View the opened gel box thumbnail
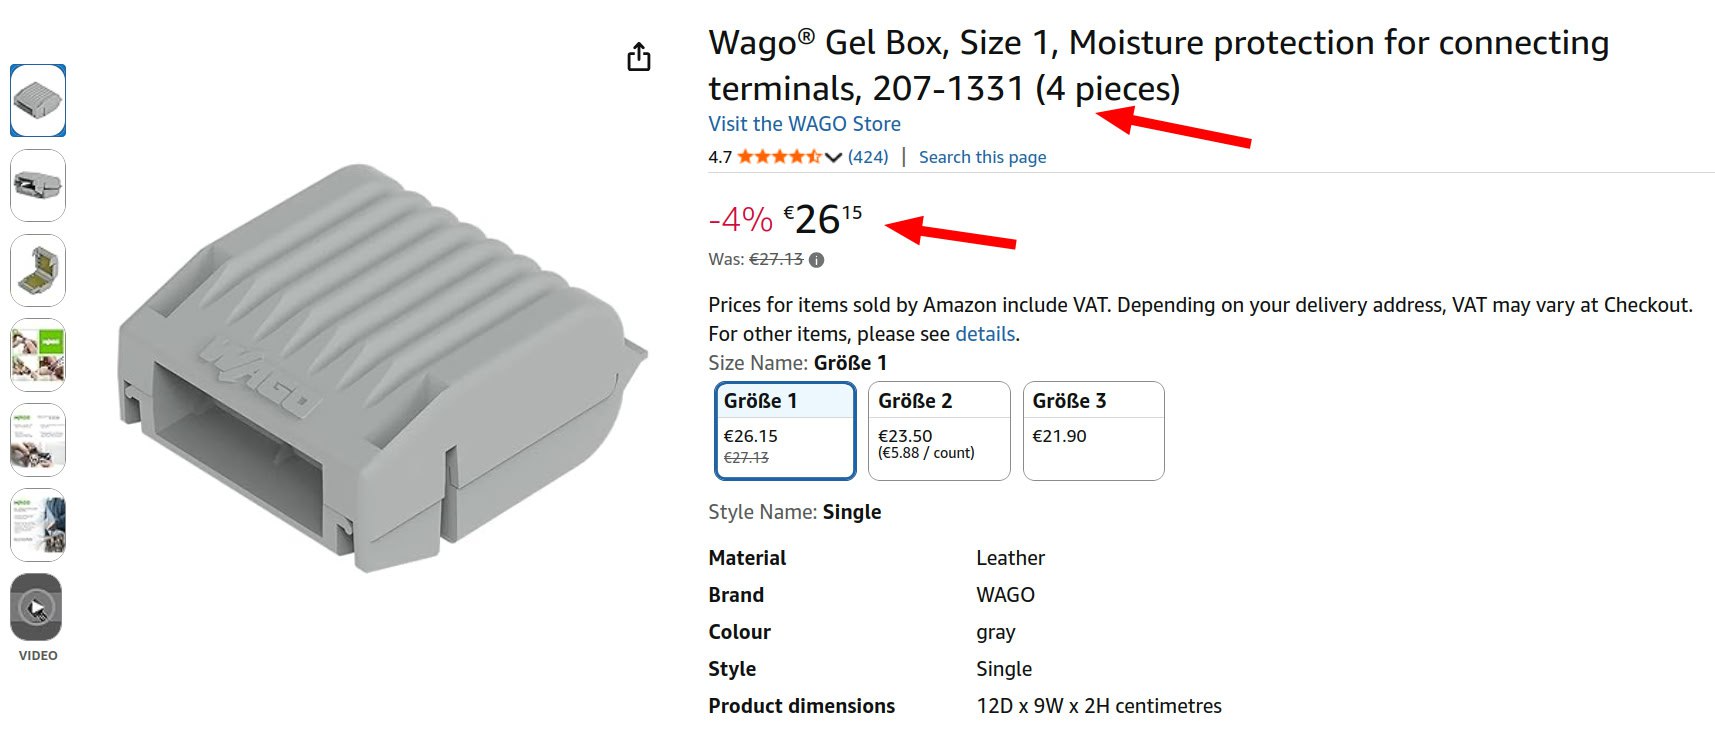 [38, 270]
